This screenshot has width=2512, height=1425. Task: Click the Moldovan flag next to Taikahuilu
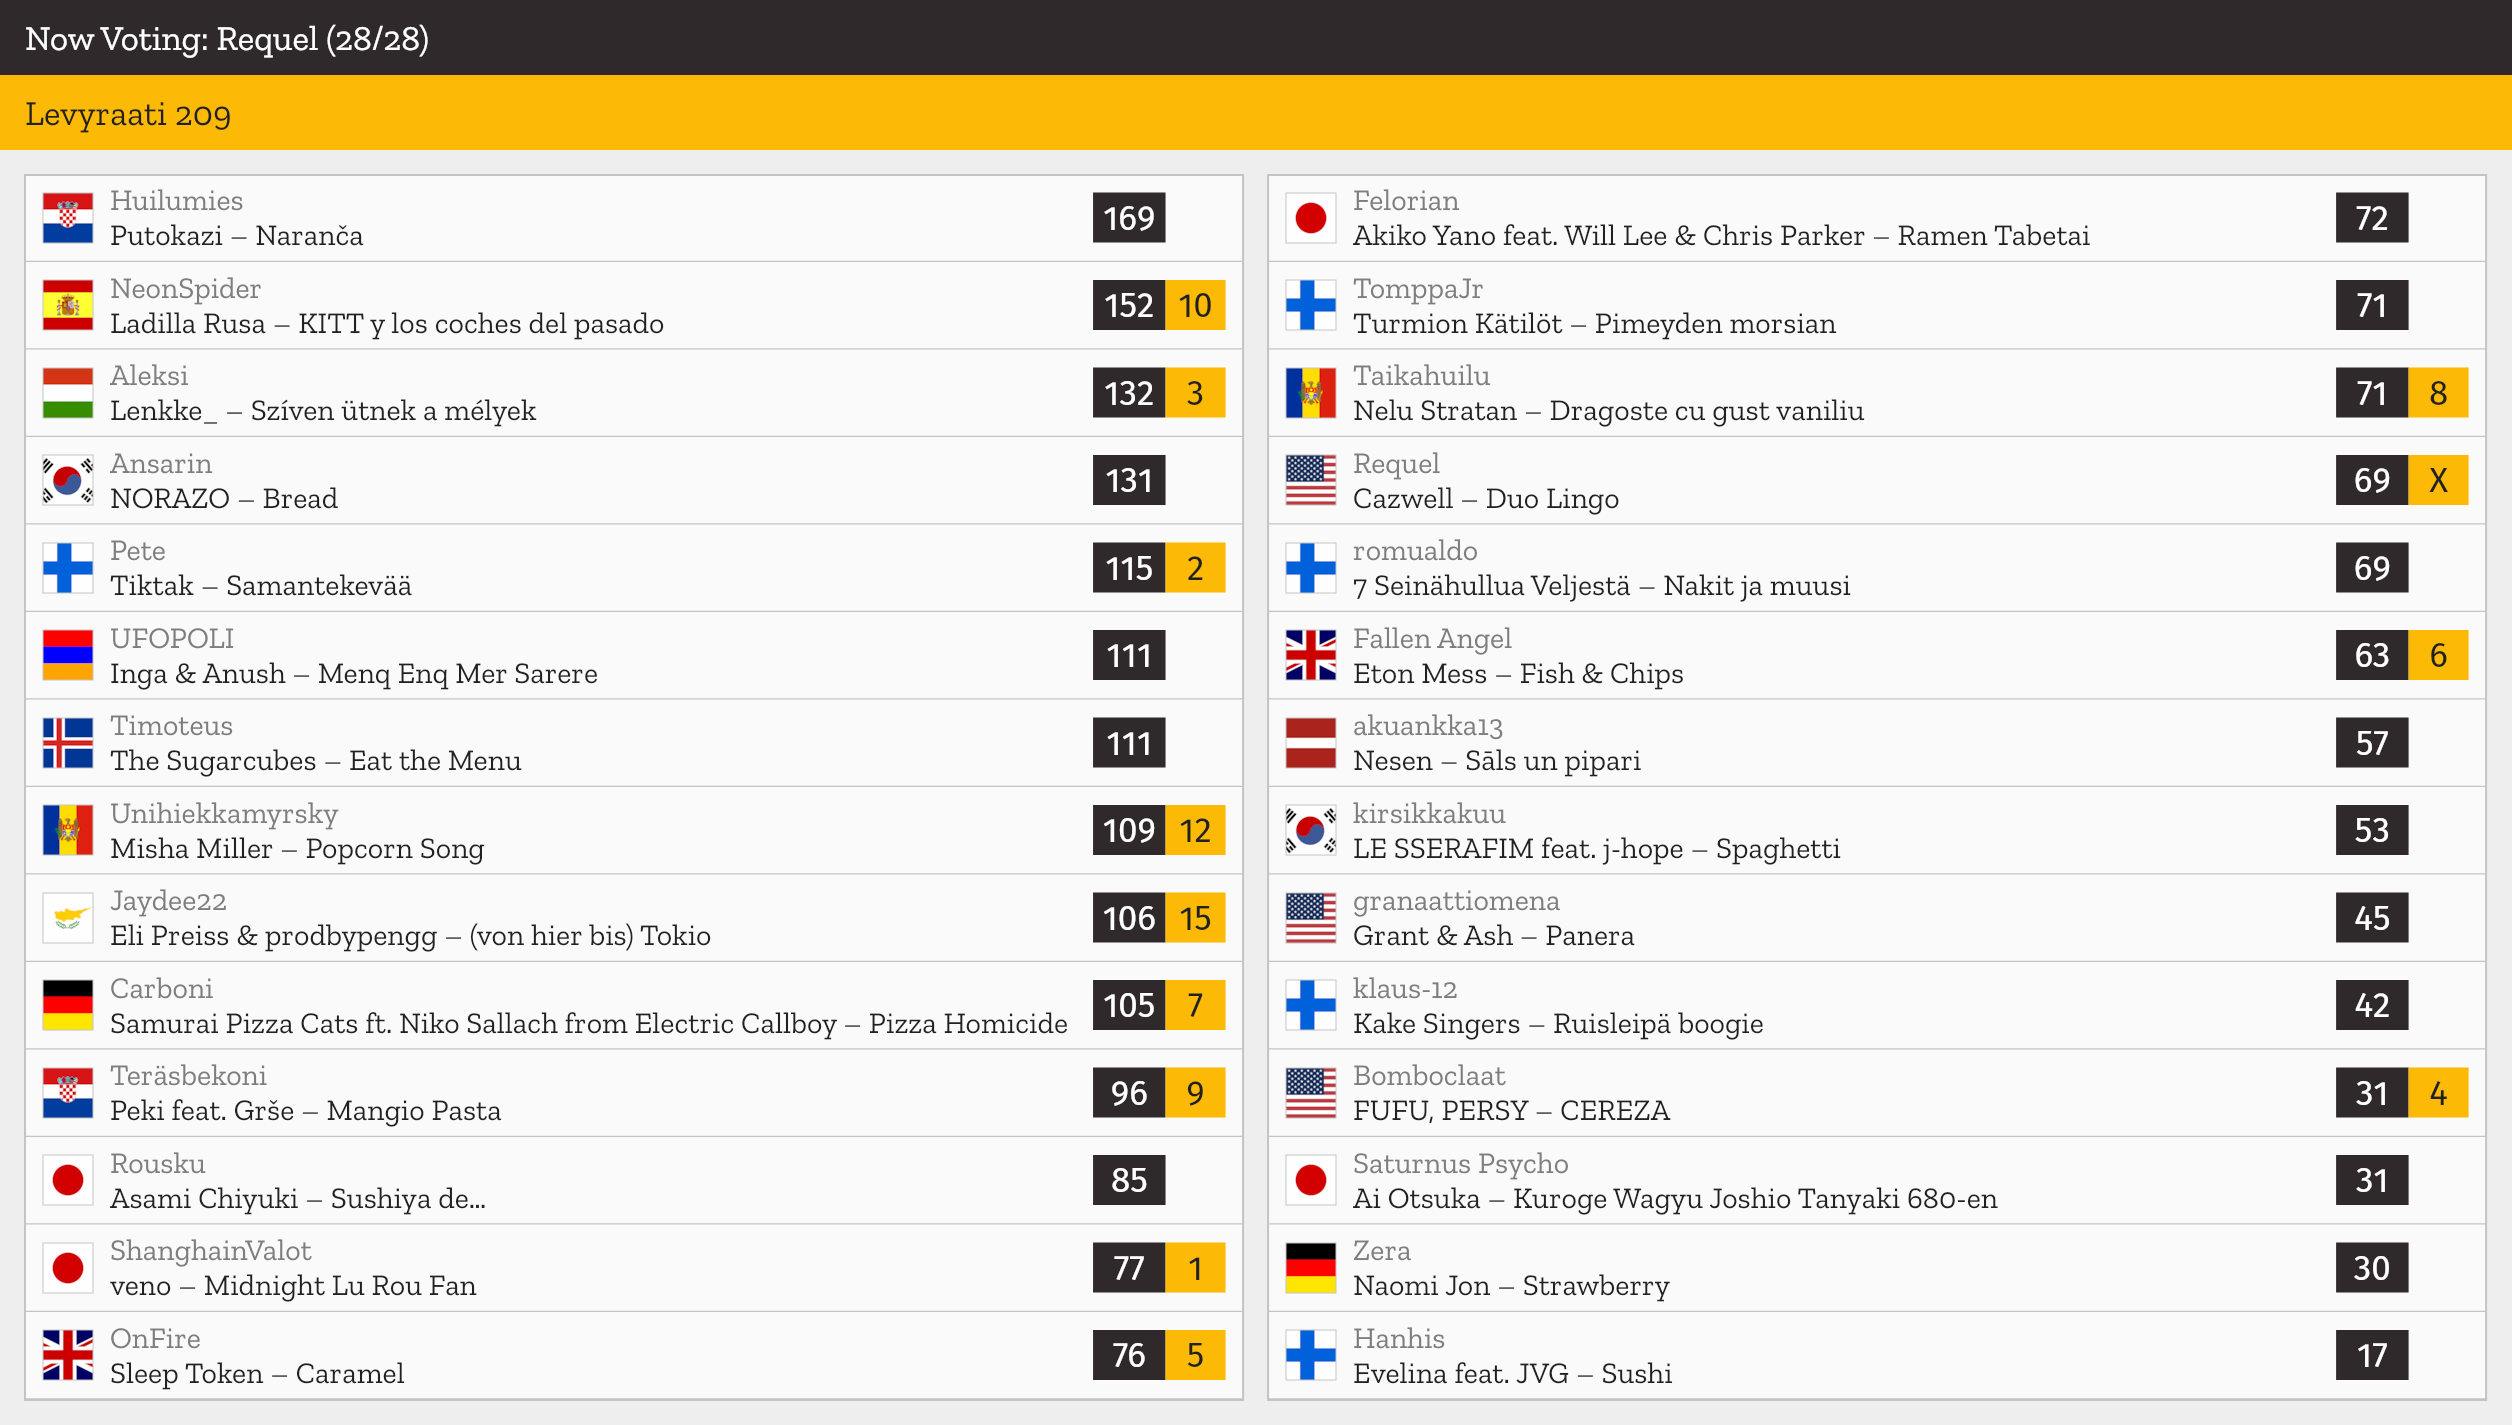[1311, 393]
